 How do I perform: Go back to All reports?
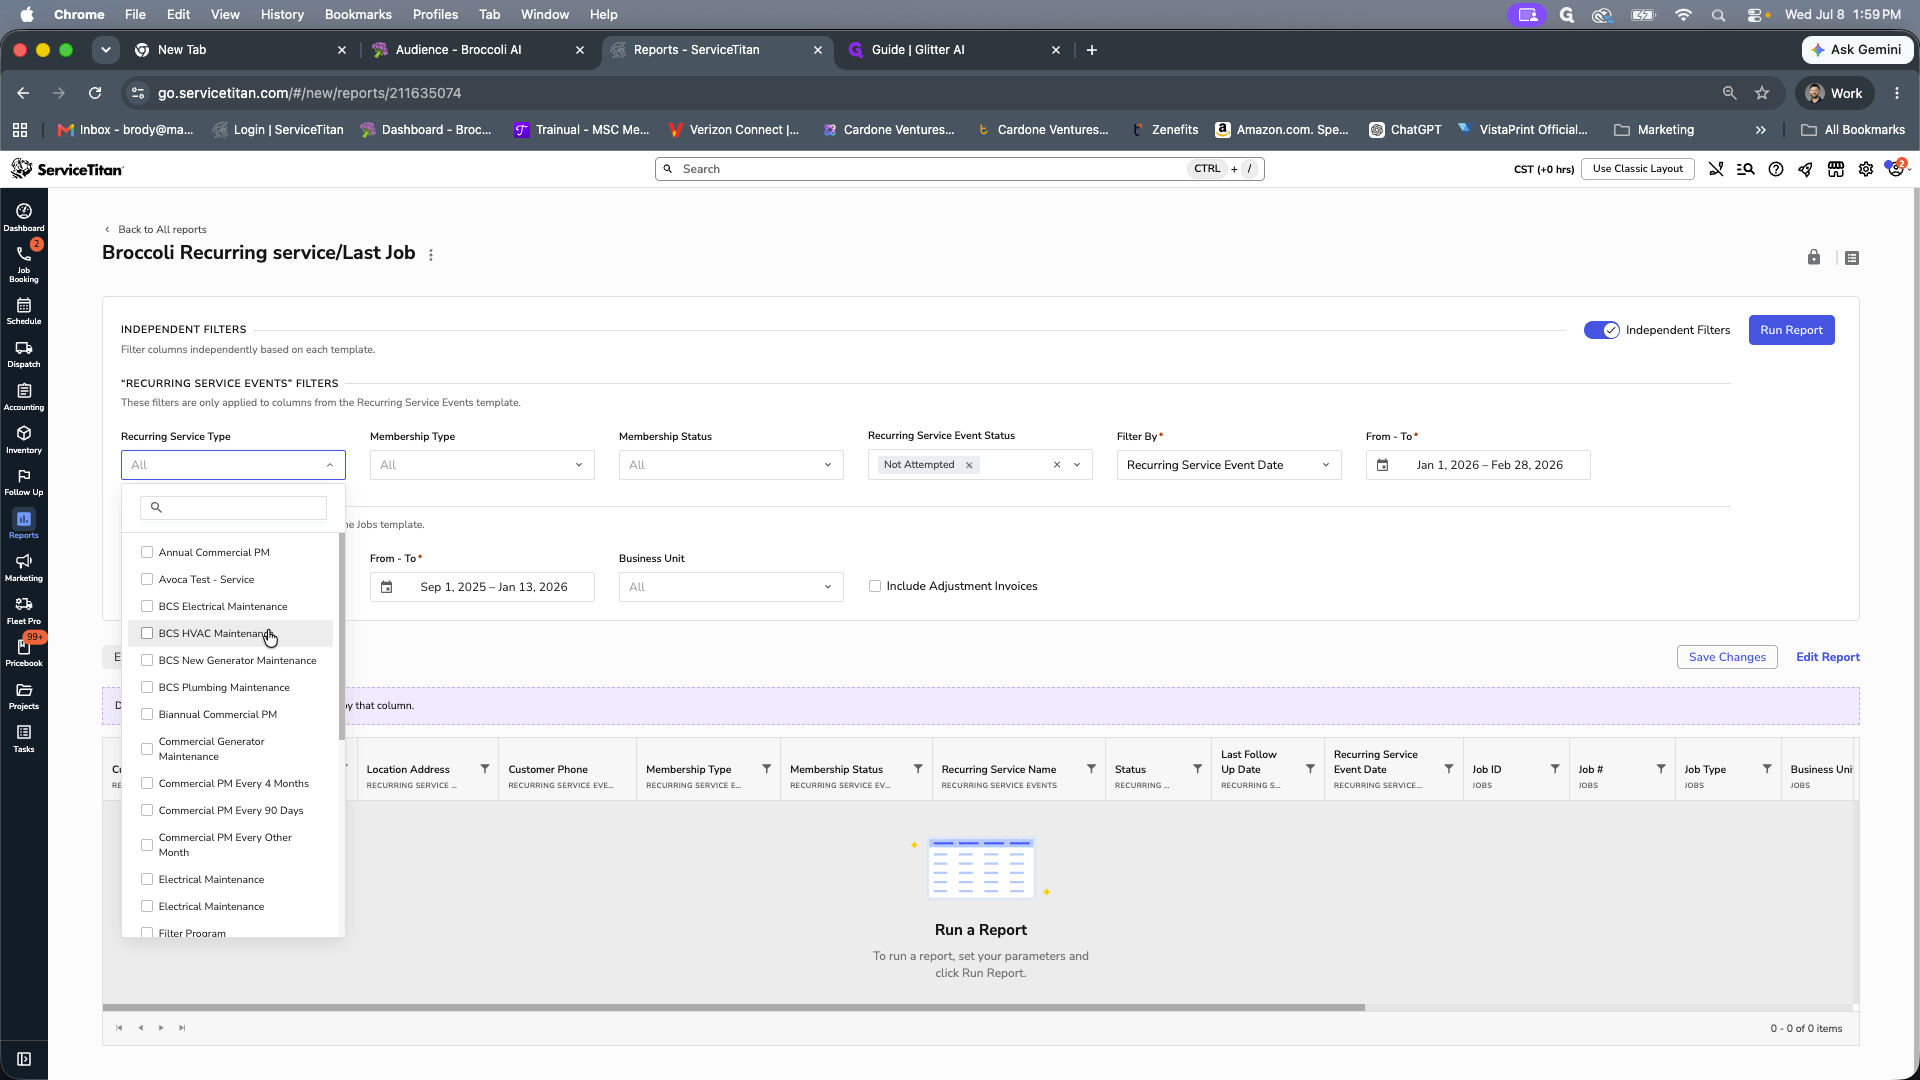coord(156,229)
